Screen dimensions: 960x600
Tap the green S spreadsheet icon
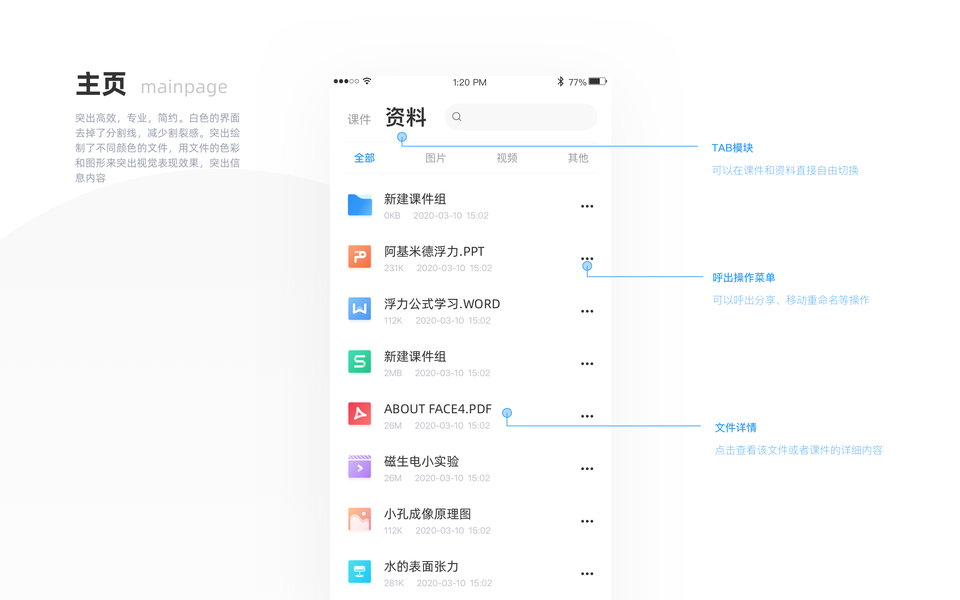(359, 361)
